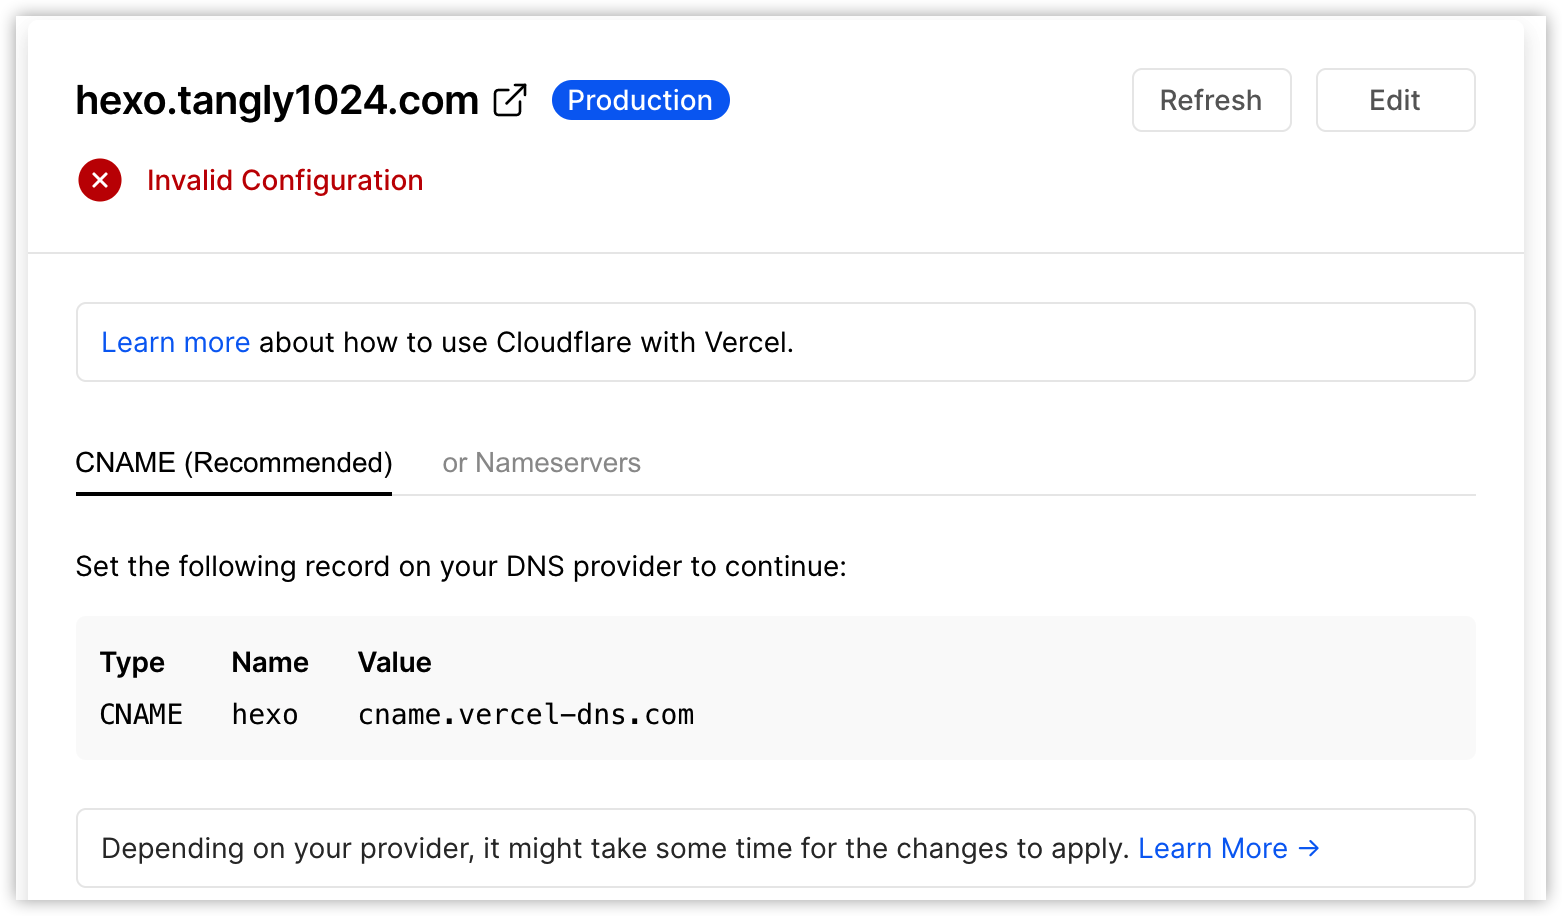Click the blue Production badge

[640, 100]
